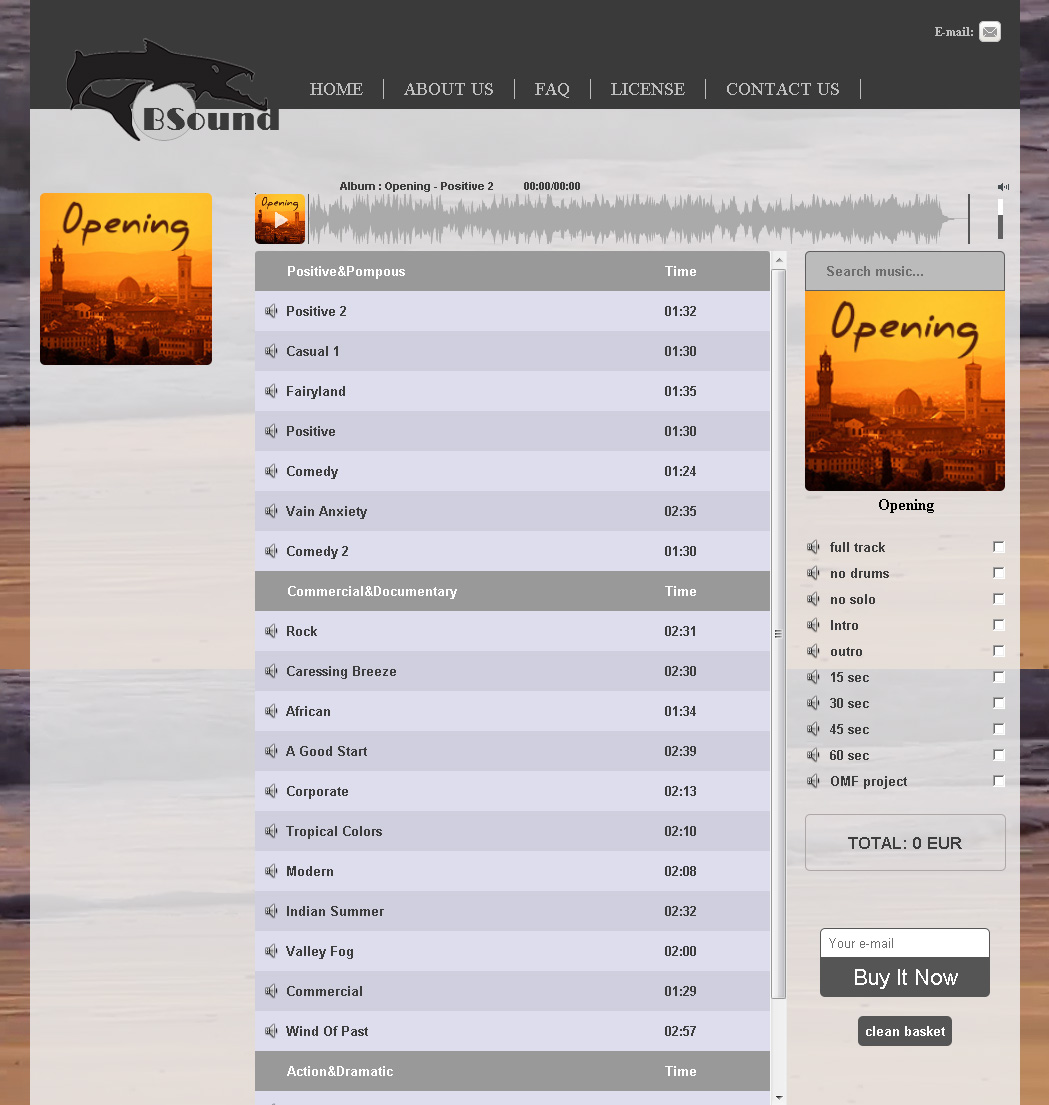The width and height of the screenshot is (1049, 1105).
Task: Preview the no solo version via its speaker icon
Action: tap(813, 598)
